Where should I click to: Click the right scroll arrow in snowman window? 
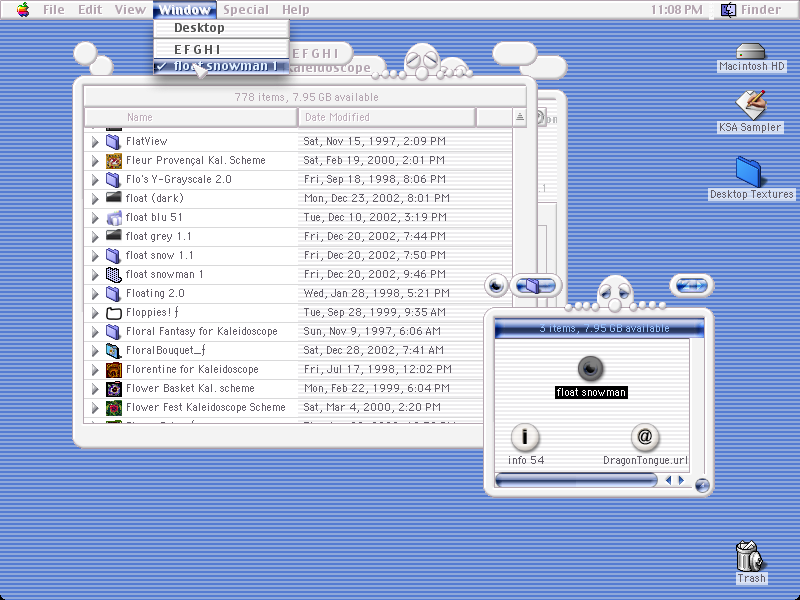[681, 480]
